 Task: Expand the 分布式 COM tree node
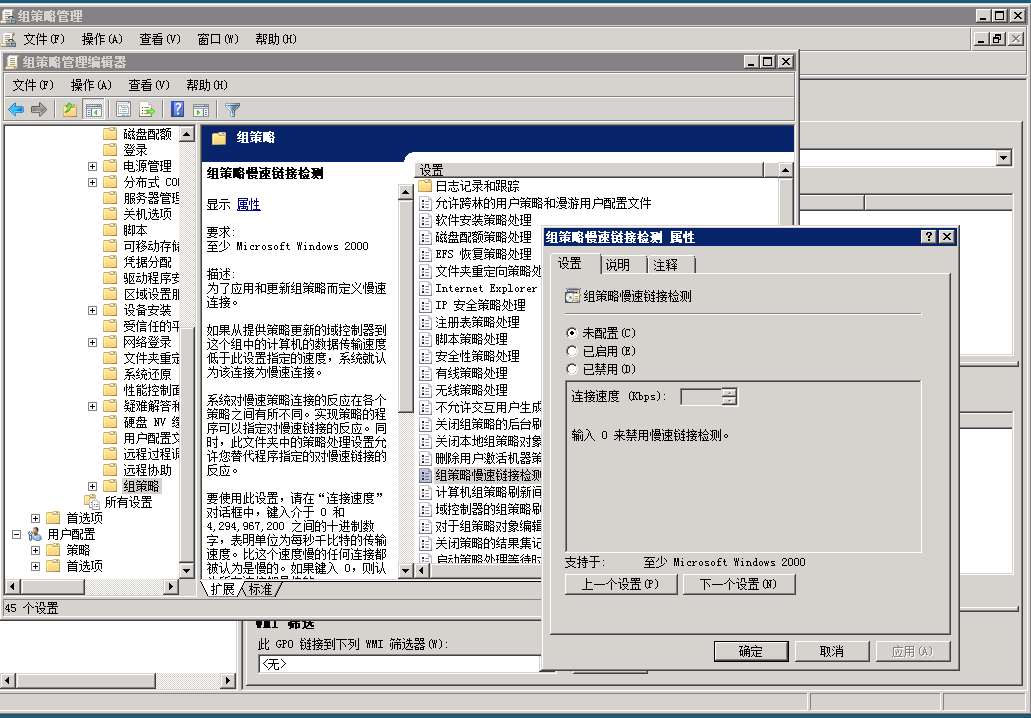[93, 182]
